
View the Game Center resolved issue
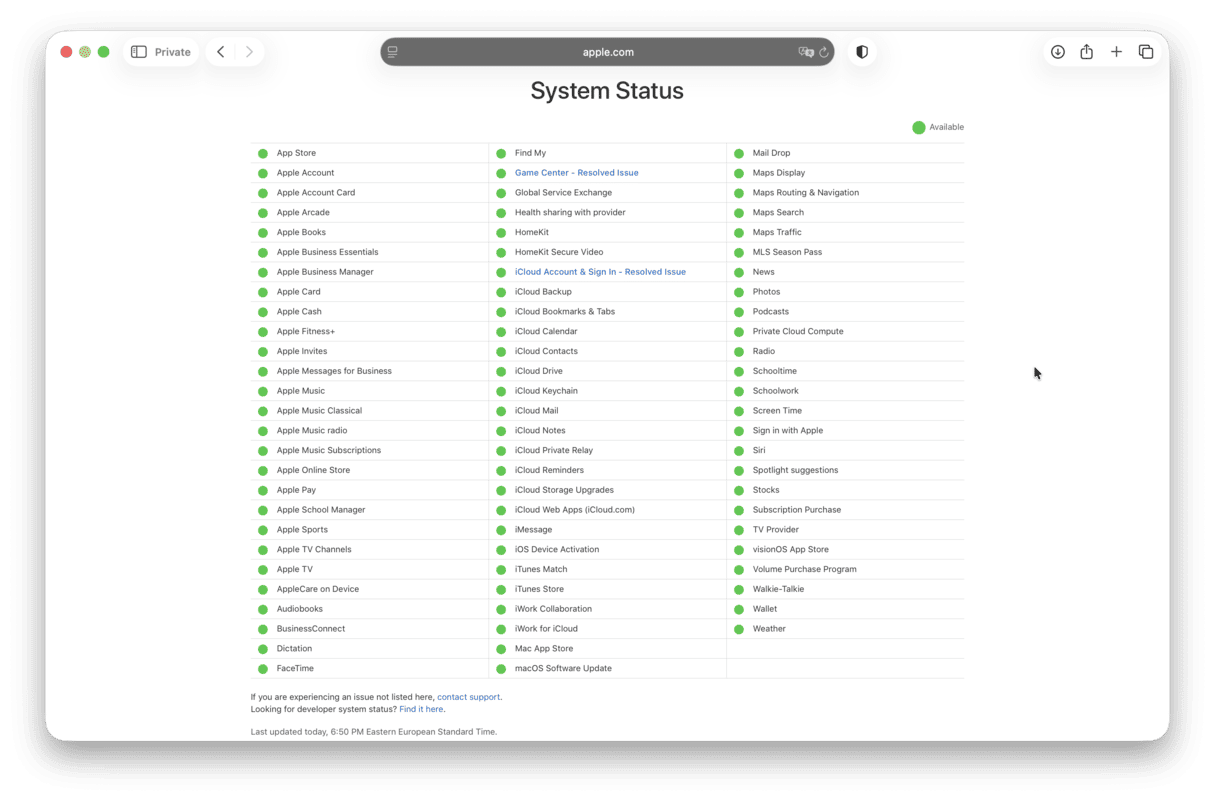[576, 172]
